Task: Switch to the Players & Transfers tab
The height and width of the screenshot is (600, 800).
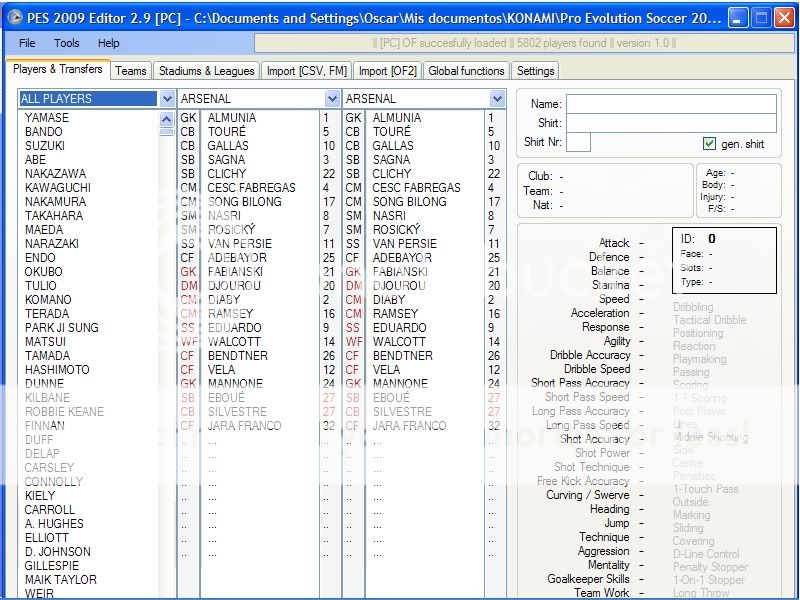Action: coord(58,69)
